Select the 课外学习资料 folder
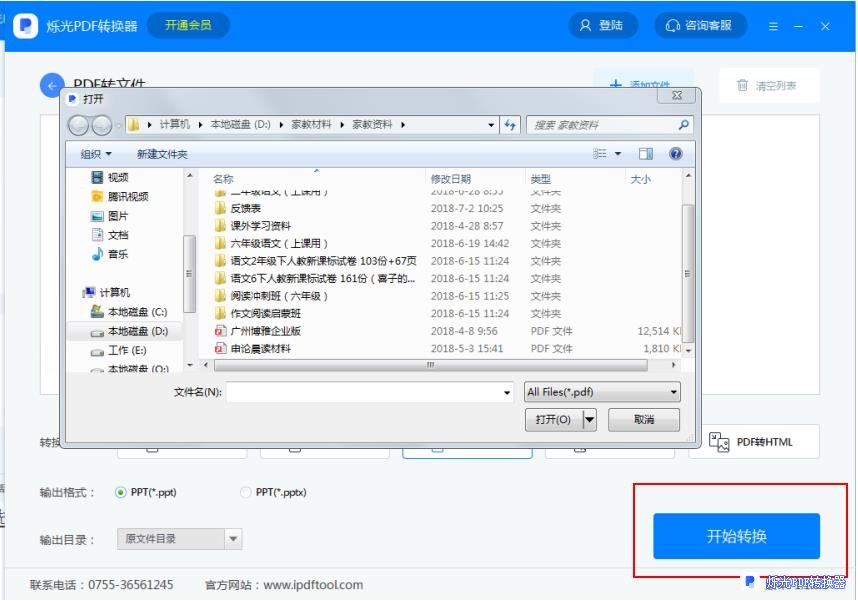Screen dimensions: 858x601 point(253,226)
